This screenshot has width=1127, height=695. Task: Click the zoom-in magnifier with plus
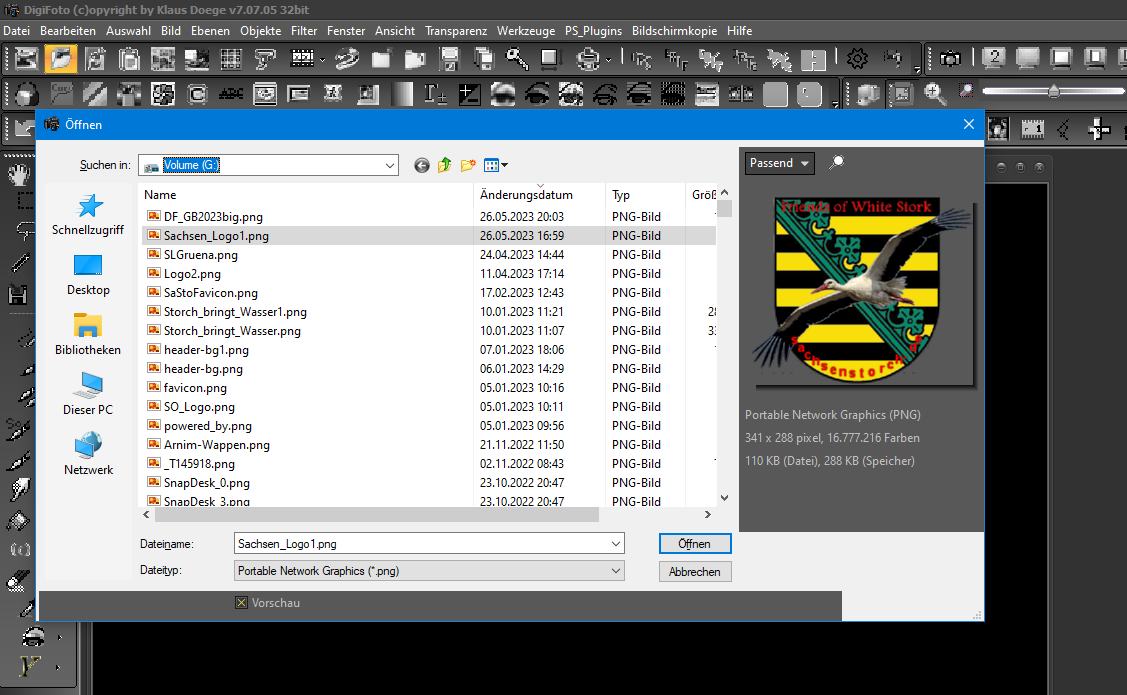click(x=934, y=93)
